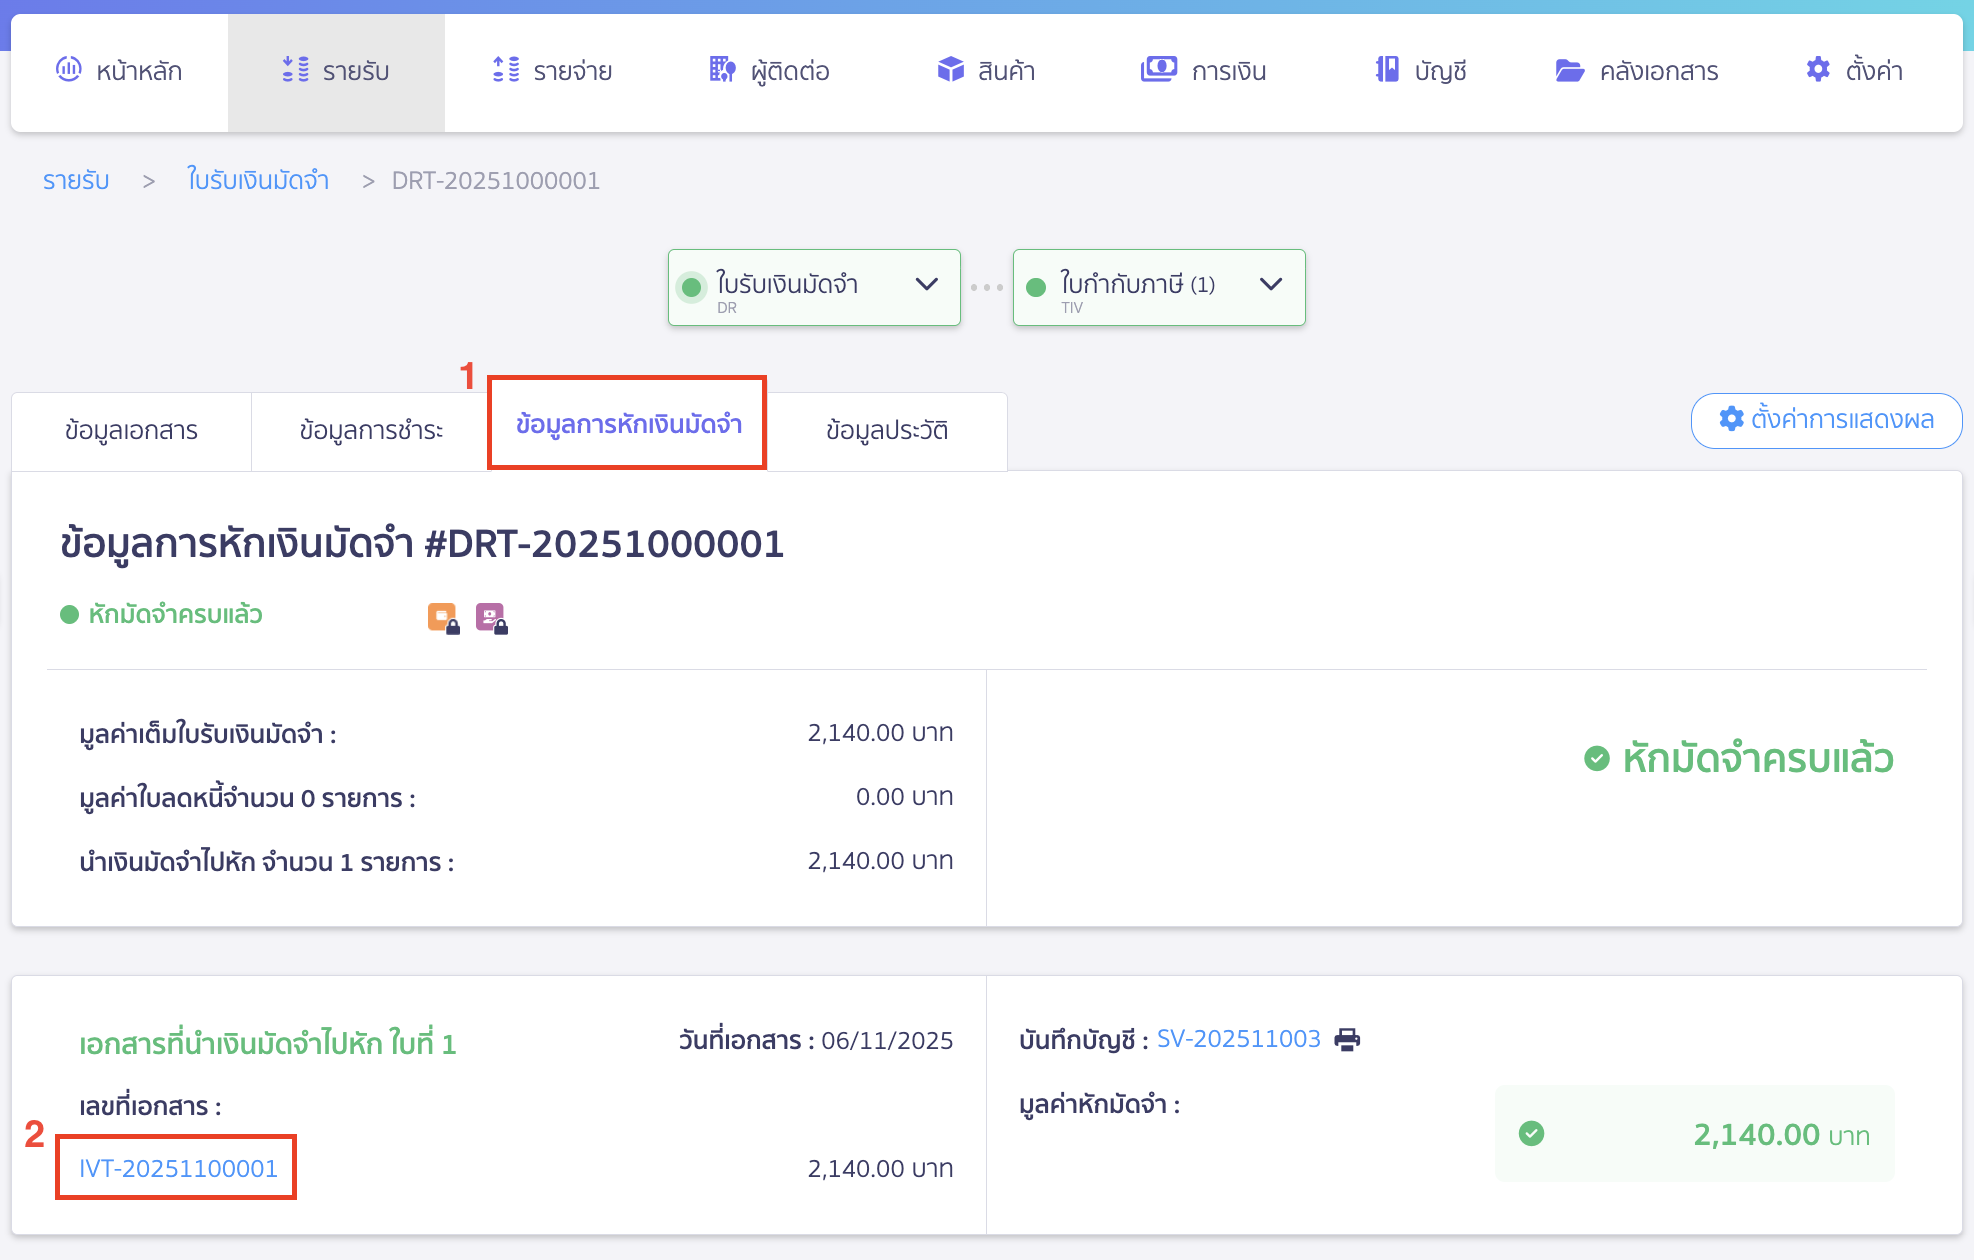Open the ตั้งค่า settings gear menu
Screen dimensions: 1974x1260
coord(1854,71)
